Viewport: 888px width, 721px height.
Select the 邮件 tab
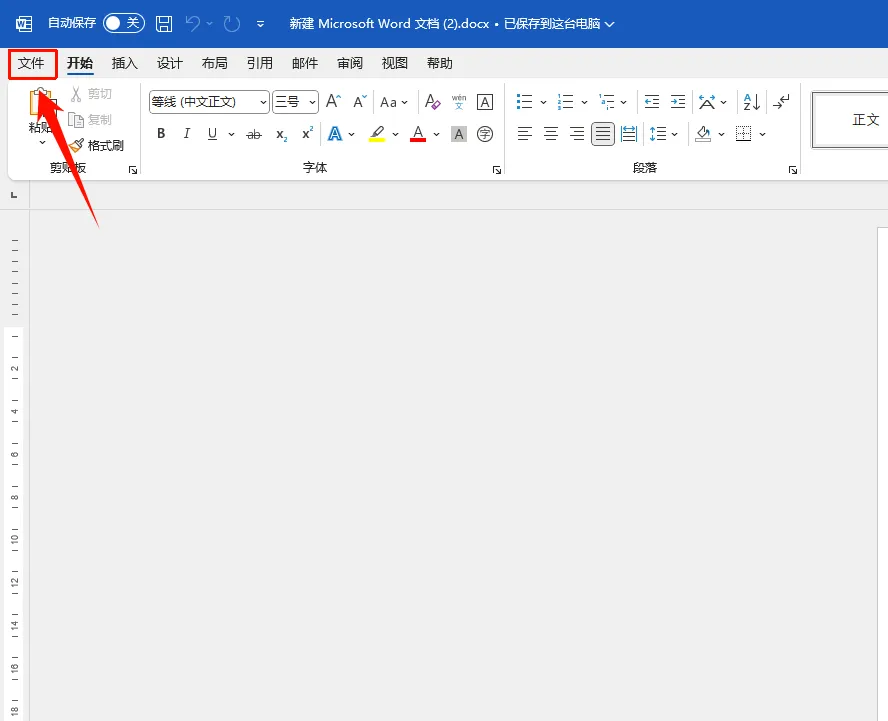[305, 63]
